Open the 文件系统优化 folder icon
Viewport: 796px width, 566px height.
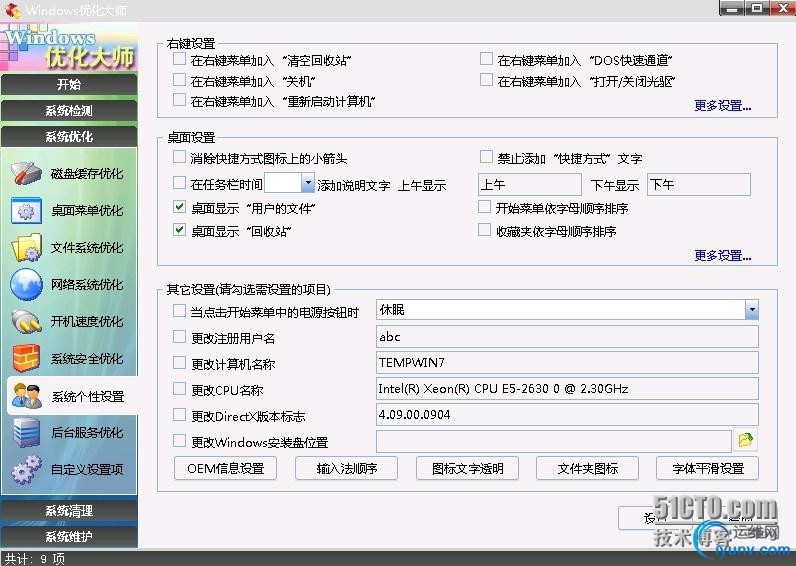click(26, 247)
